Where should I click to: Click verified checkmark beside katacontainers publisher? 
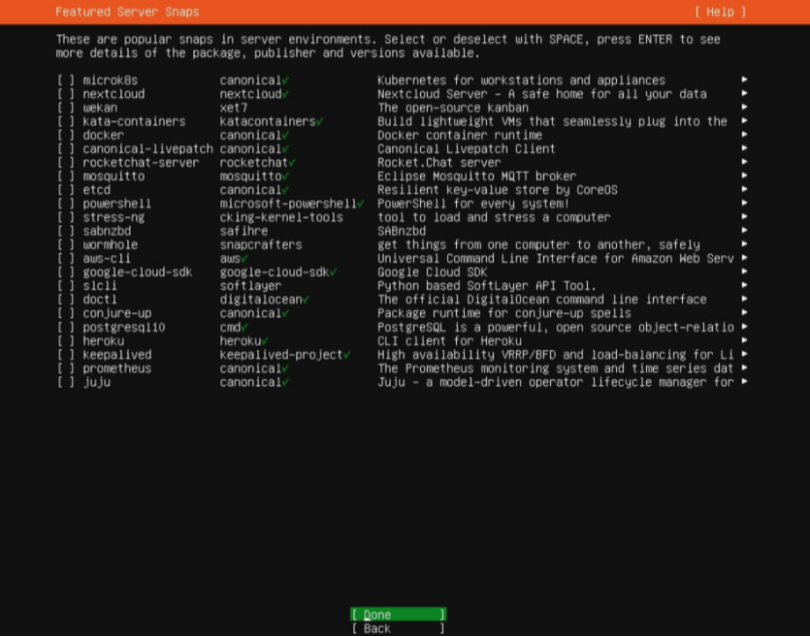[x=319, y=121]
